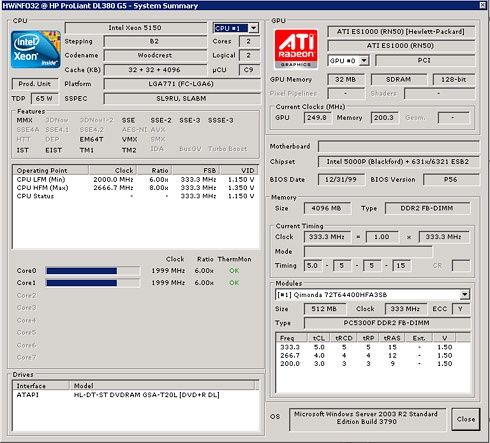Close the window via title bar X
This screenshot has width=490, height=443.
482,5
